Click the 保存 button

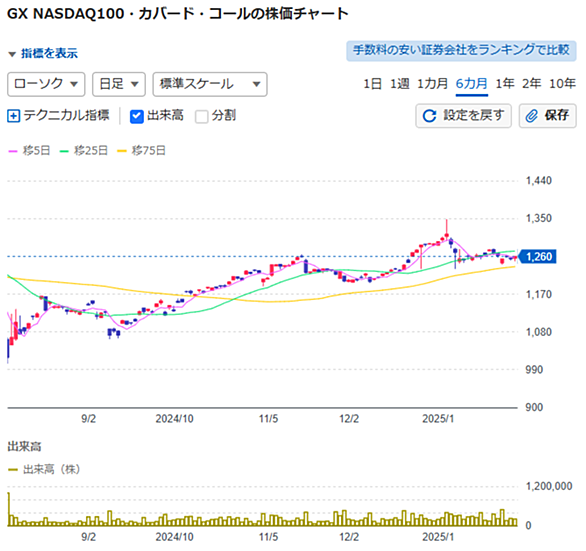[548, 116]
